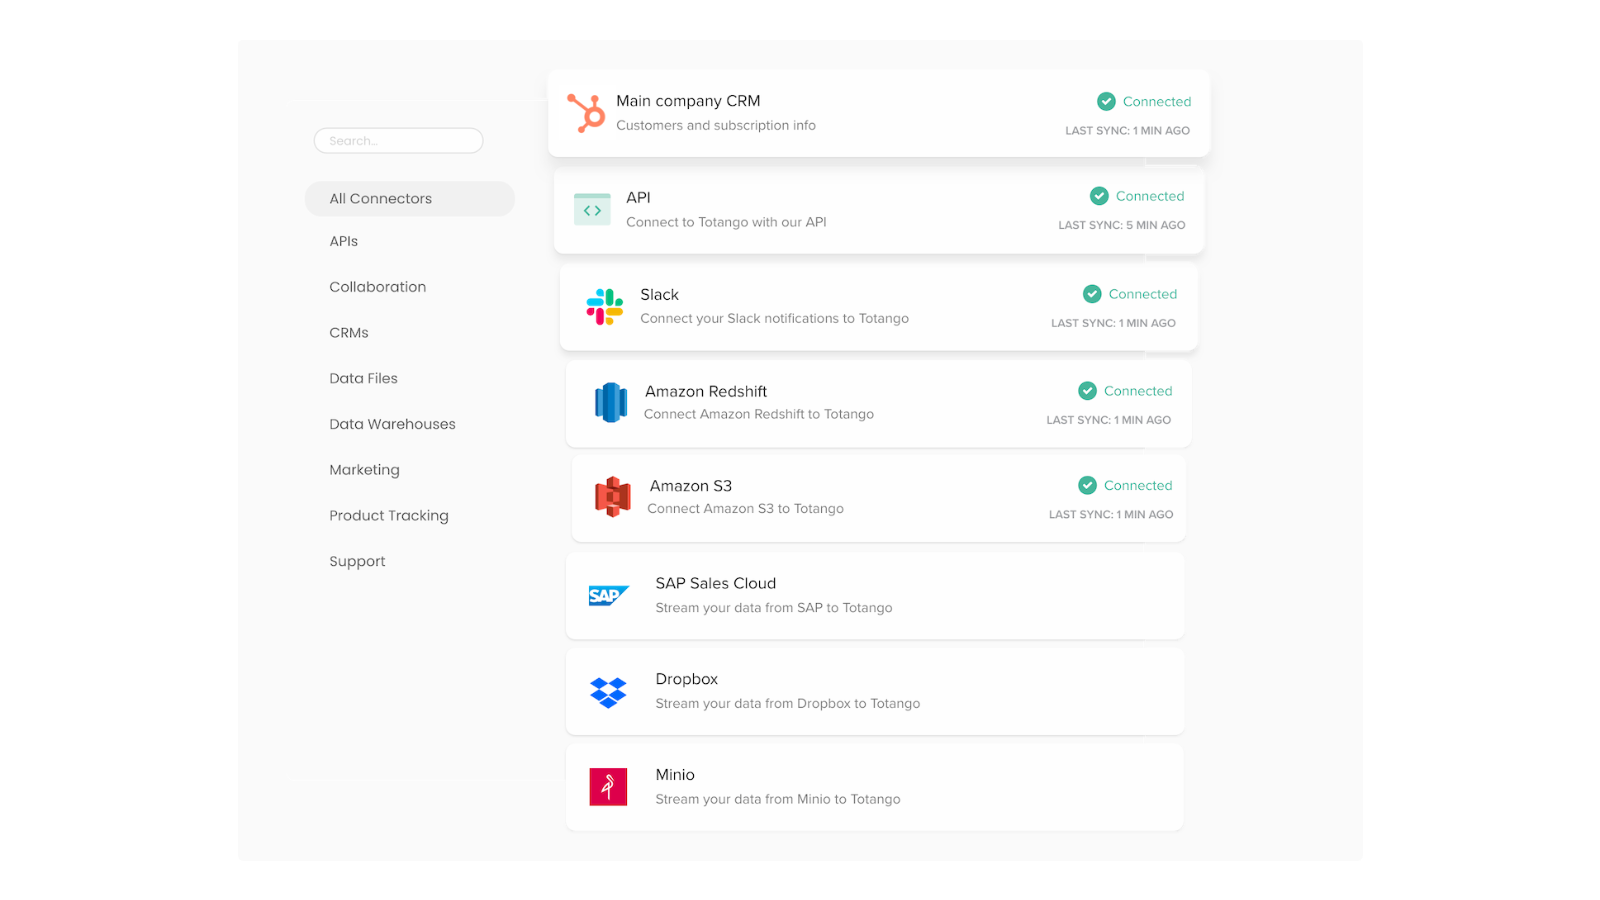Click the Dropbox logo icon
This screenshot has height=900, width=1600.
coord(608,692)
